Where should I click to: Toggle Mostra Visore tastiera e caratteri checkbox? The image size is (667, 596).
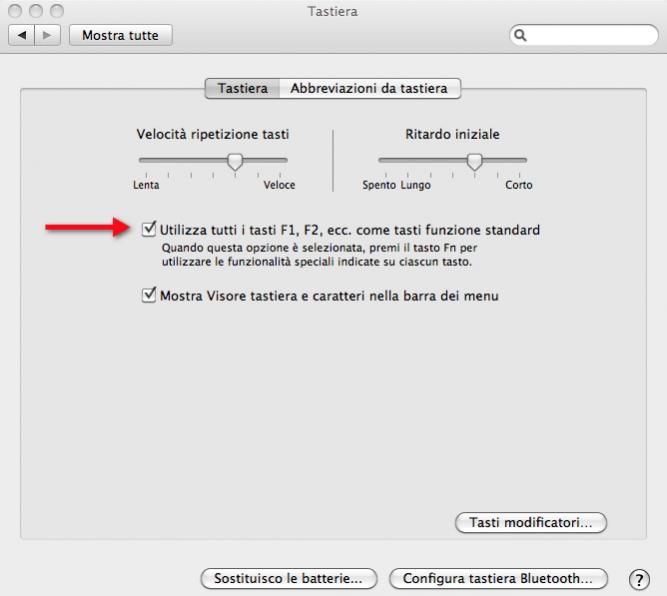tap(150, 295)
